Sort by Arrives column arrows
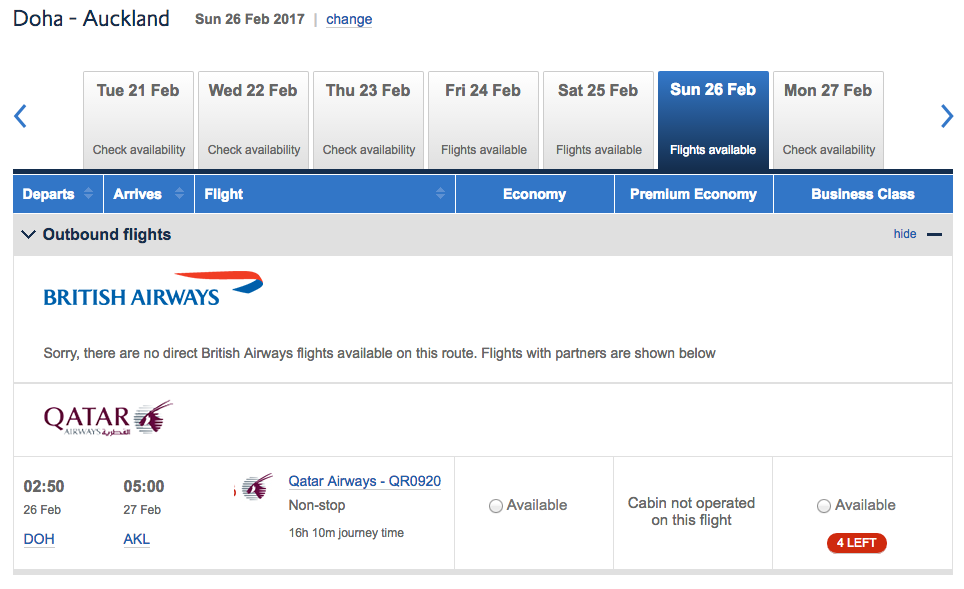Viewport: 964px width, 589px height. tap(180, 194)
